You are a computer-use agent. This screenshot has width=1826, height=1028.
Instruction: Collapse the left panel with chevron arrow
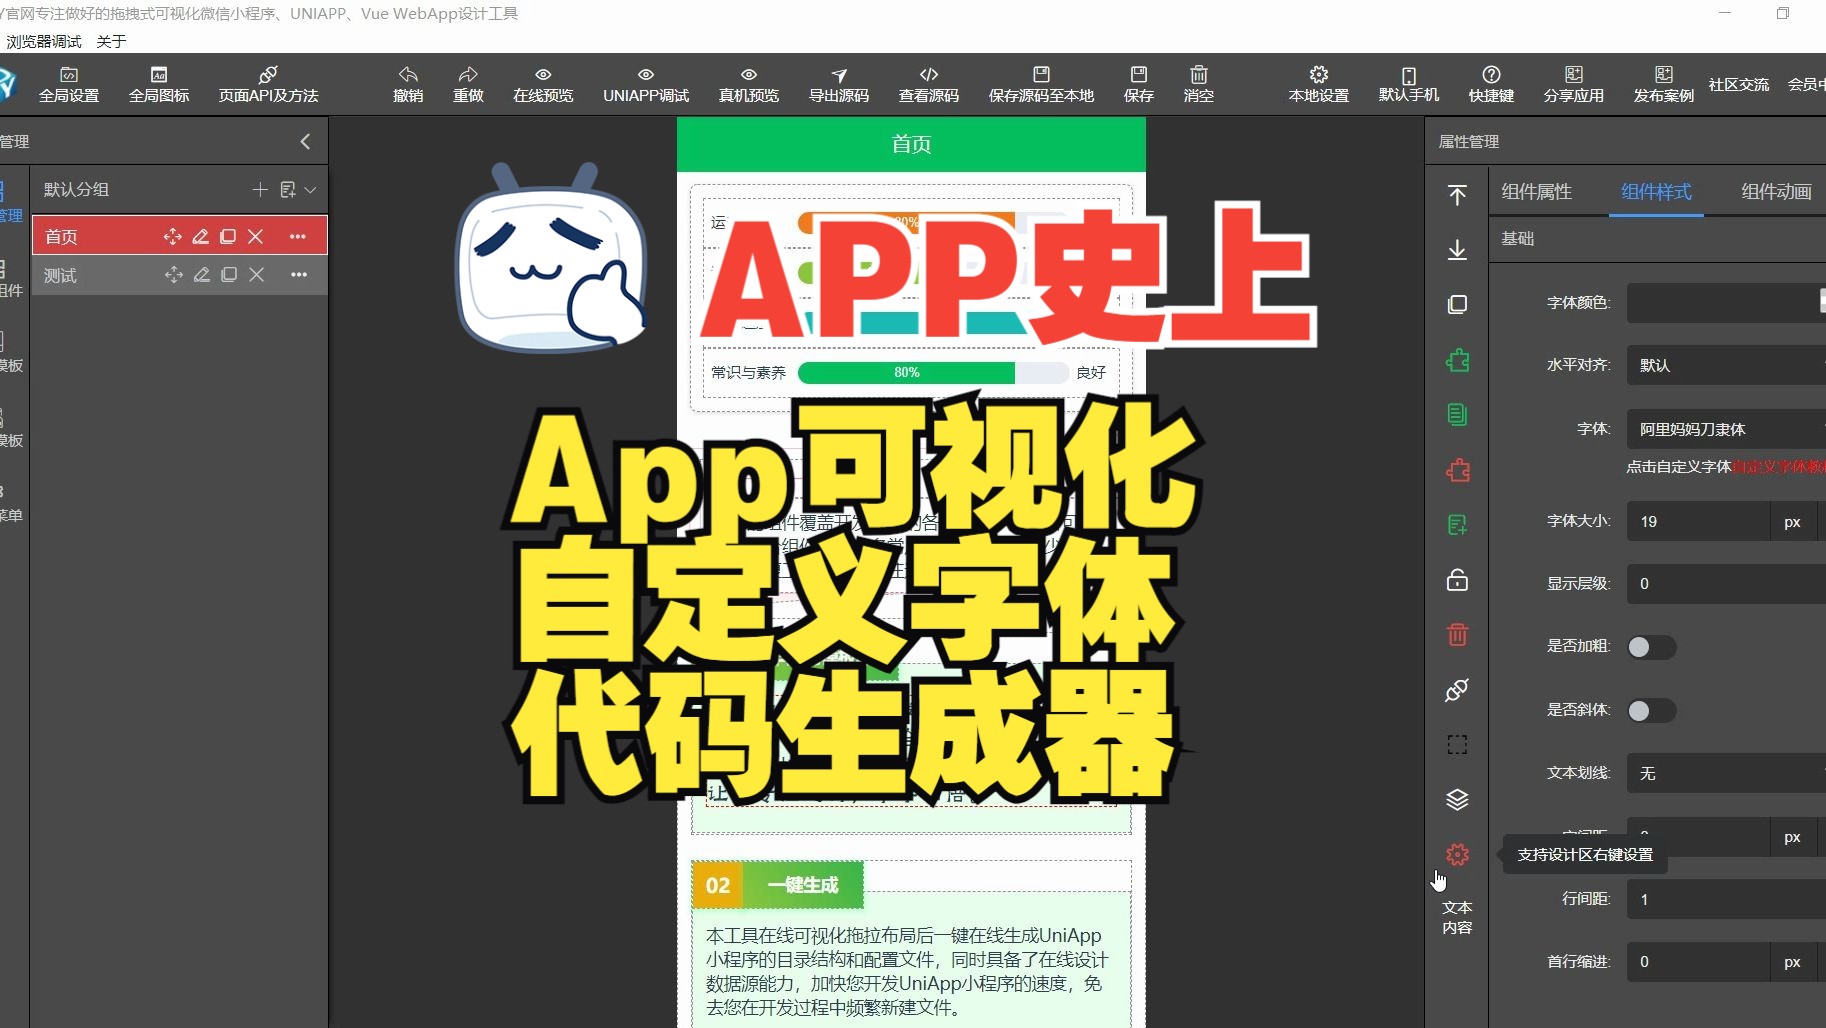tap(305, 141)
